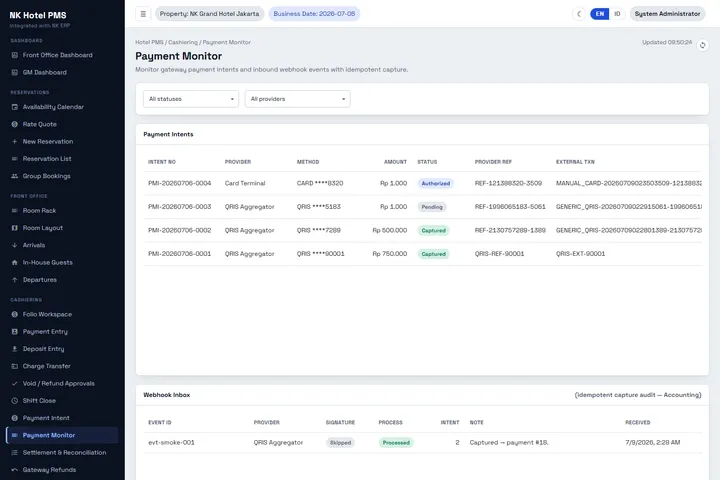Image resolution: width=720 pixels, height=480 pixels.
Task: Click the Charge Transfer icon
Action: [15, 367]
